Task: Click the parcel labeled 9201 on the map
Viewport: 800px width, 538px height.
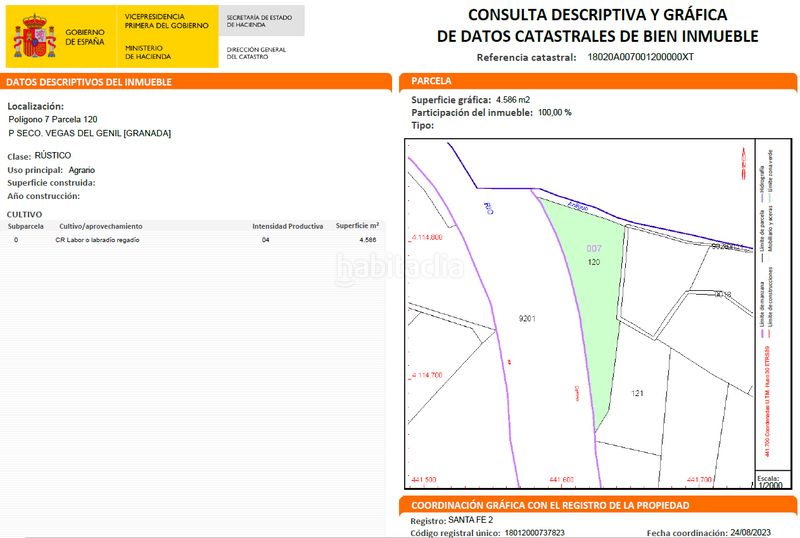Action: click(527, 319)
